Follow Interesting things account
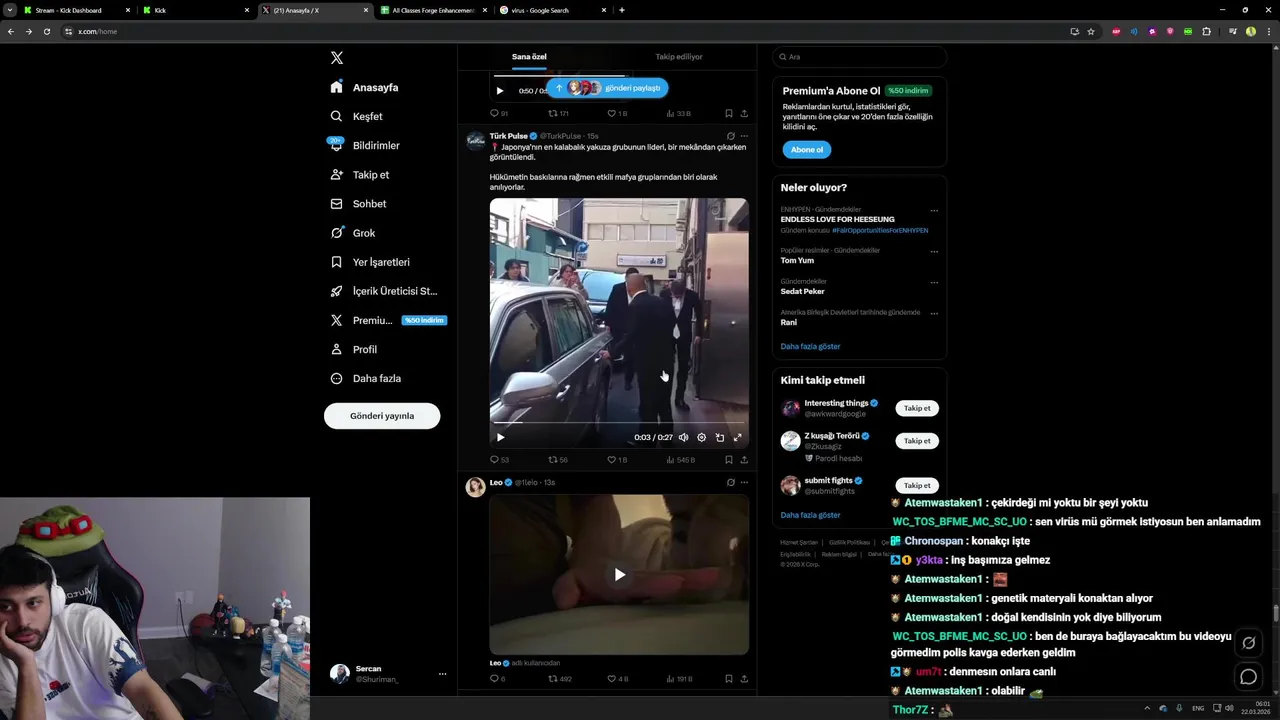 917,408
